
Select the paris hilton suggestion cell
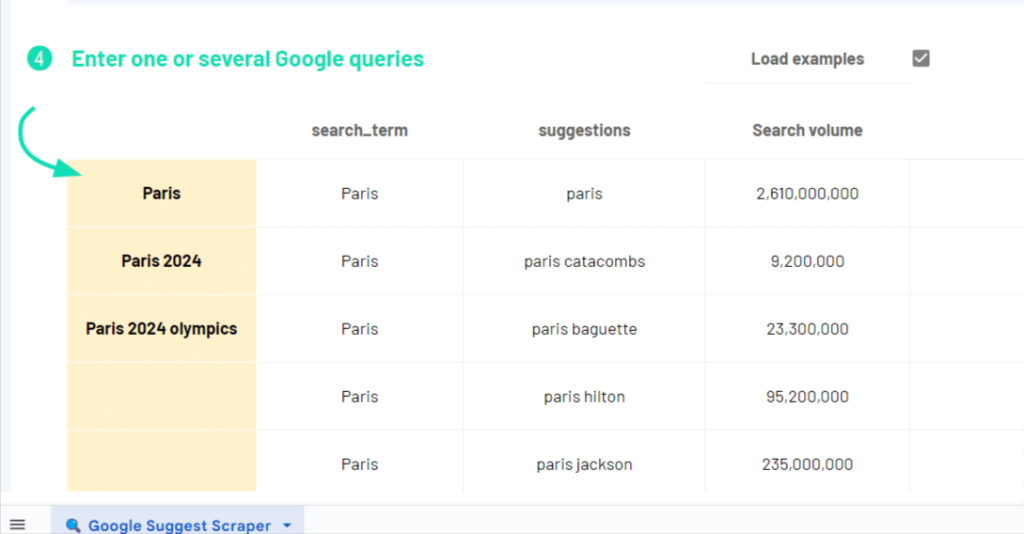pyautogui.click(x=584, y=396)
